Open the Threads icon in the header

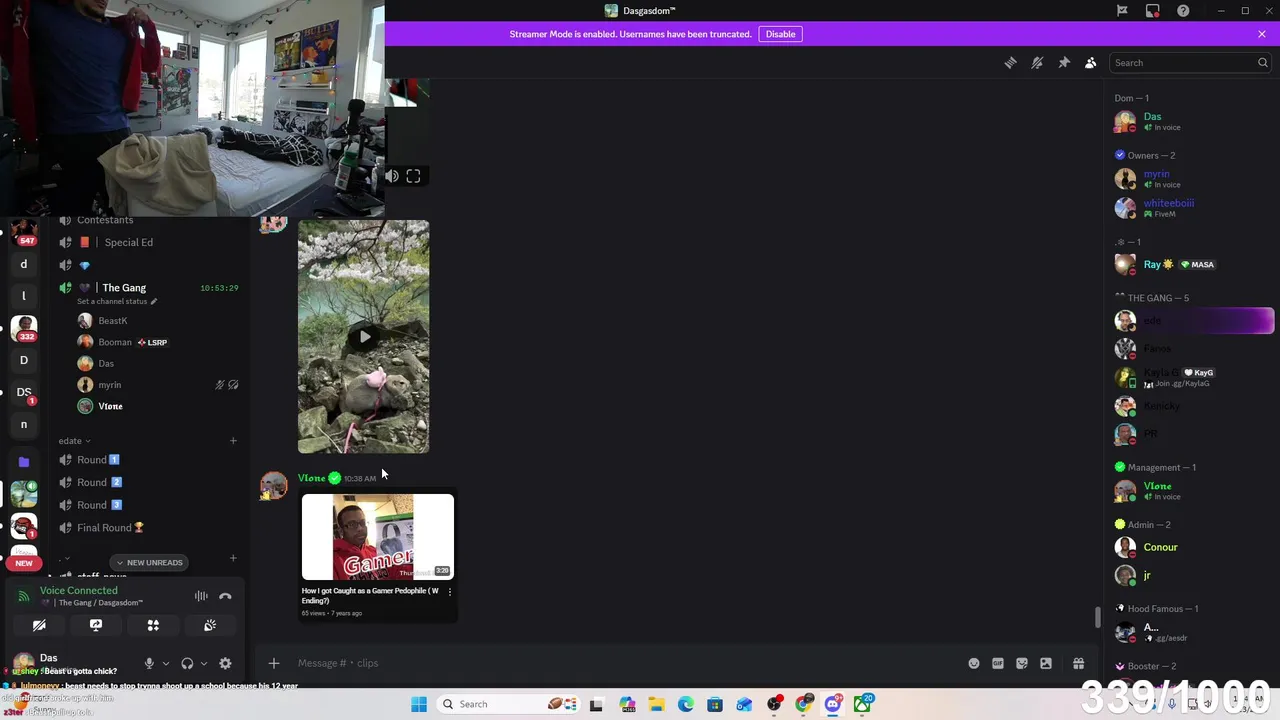point(1010,63)
